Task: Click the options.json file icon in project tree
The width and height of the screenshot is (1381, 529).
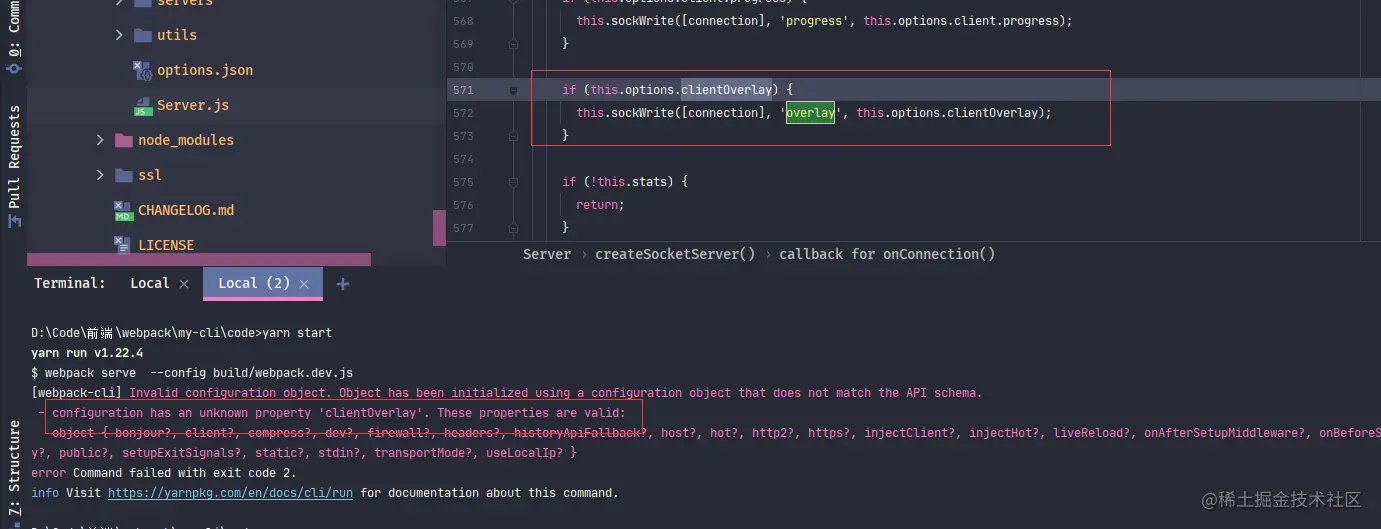Action: point(141,70)
